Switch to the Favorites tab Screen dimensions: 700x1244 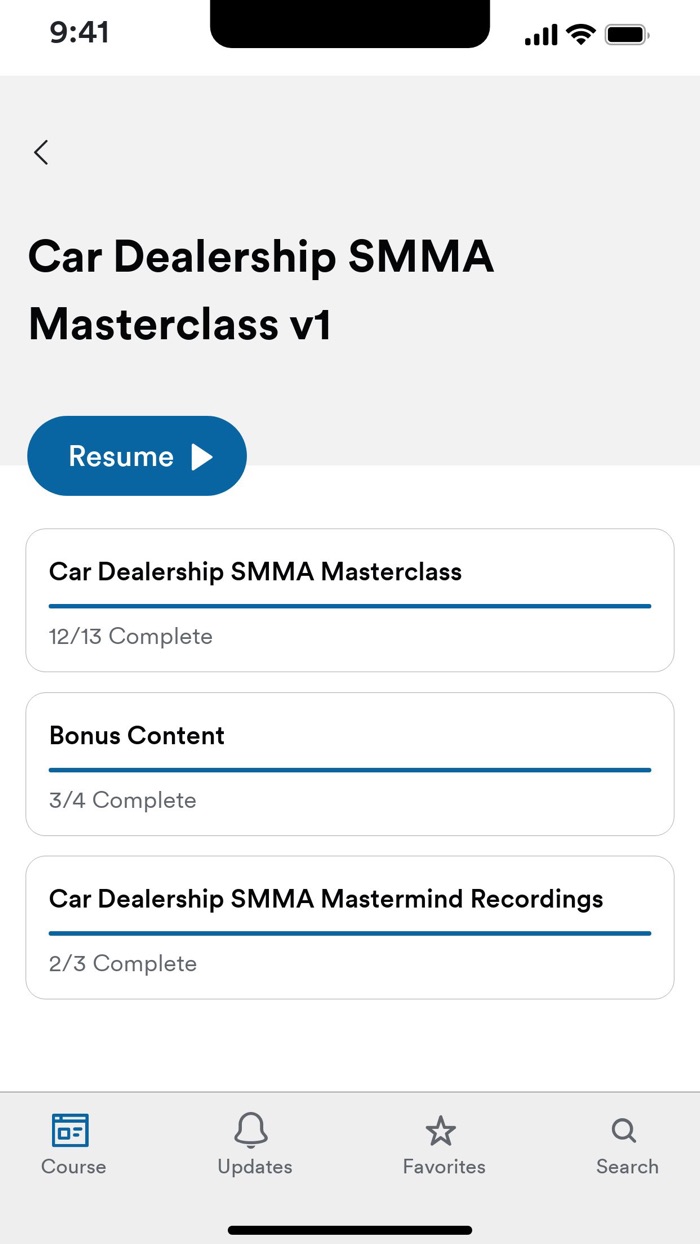point(442,1143)
